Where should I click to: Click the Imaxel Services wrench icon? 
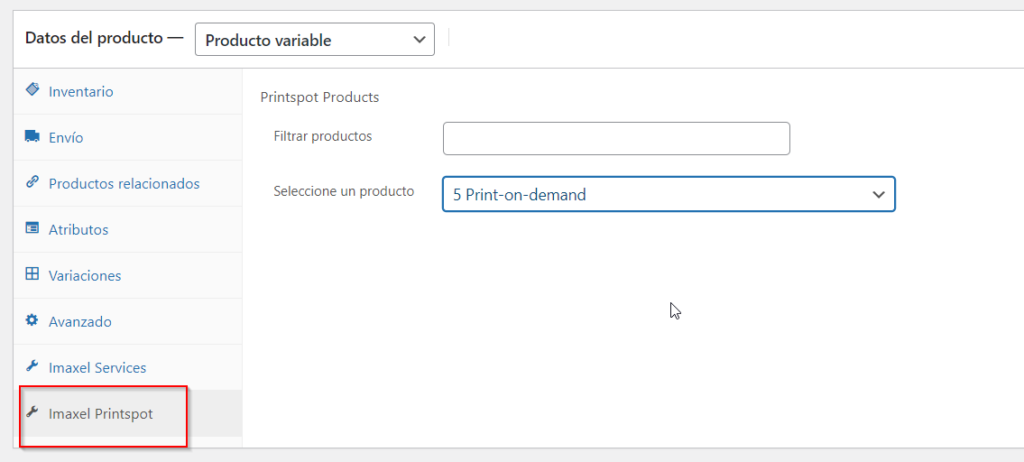[31, 367]
